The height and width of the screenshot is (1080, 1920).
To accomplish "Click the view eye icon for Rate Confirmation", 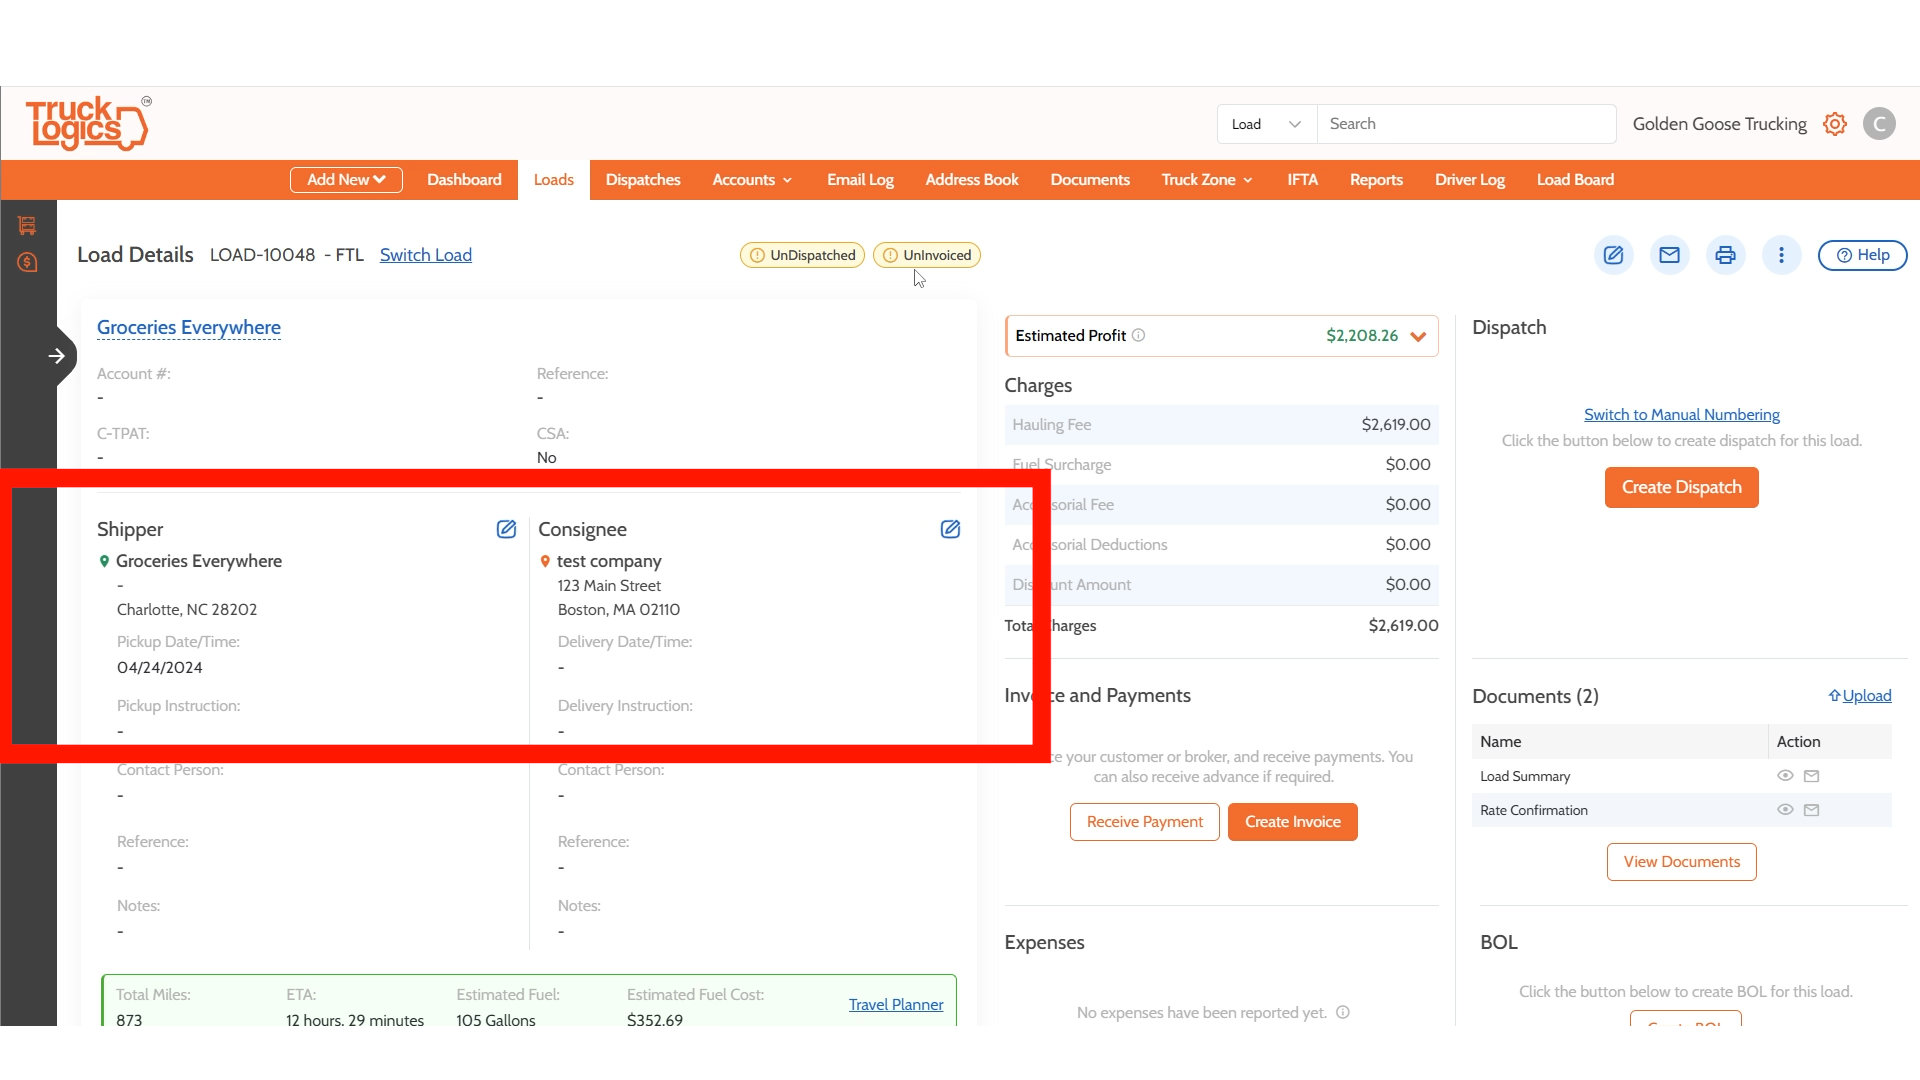I will pyautogui.click(x=1785, y=810).
